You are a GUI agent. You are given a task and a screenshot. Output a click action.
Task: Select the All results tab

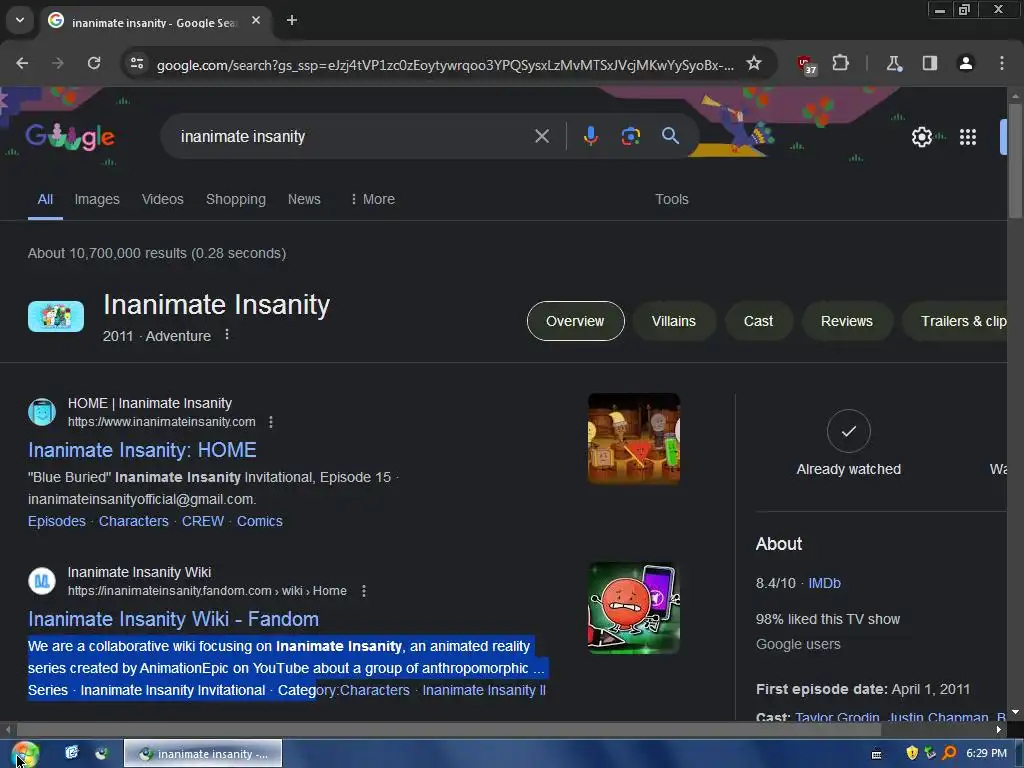pos(45,199)
